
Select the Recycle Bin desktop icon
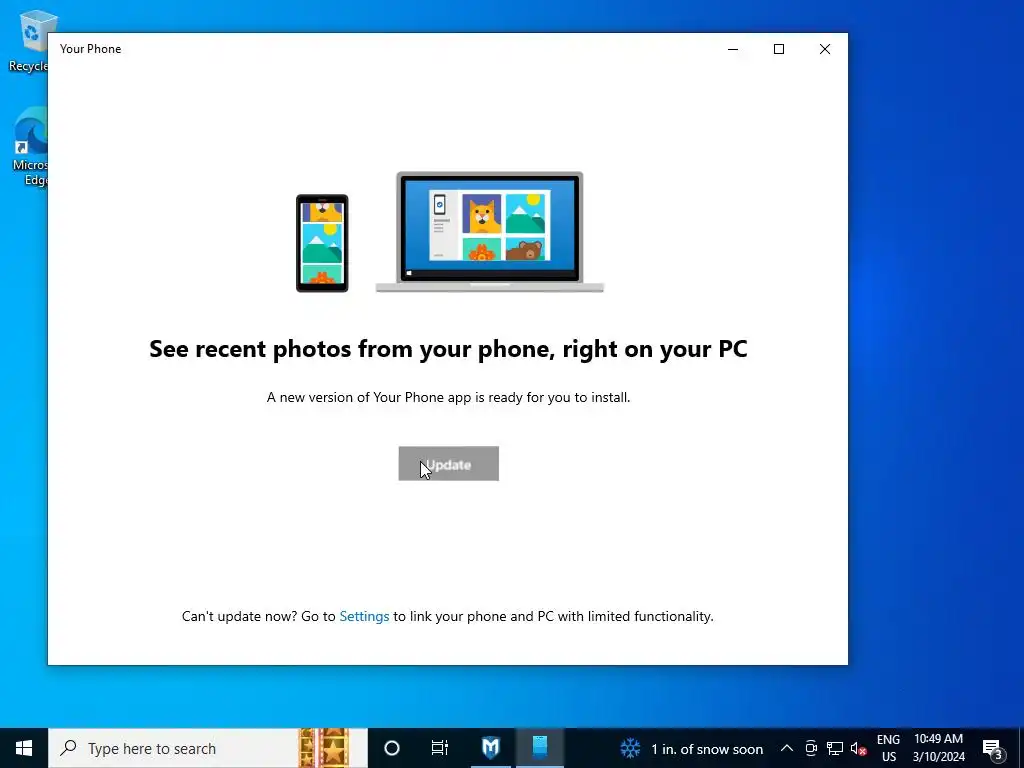(x=29, y=40)
